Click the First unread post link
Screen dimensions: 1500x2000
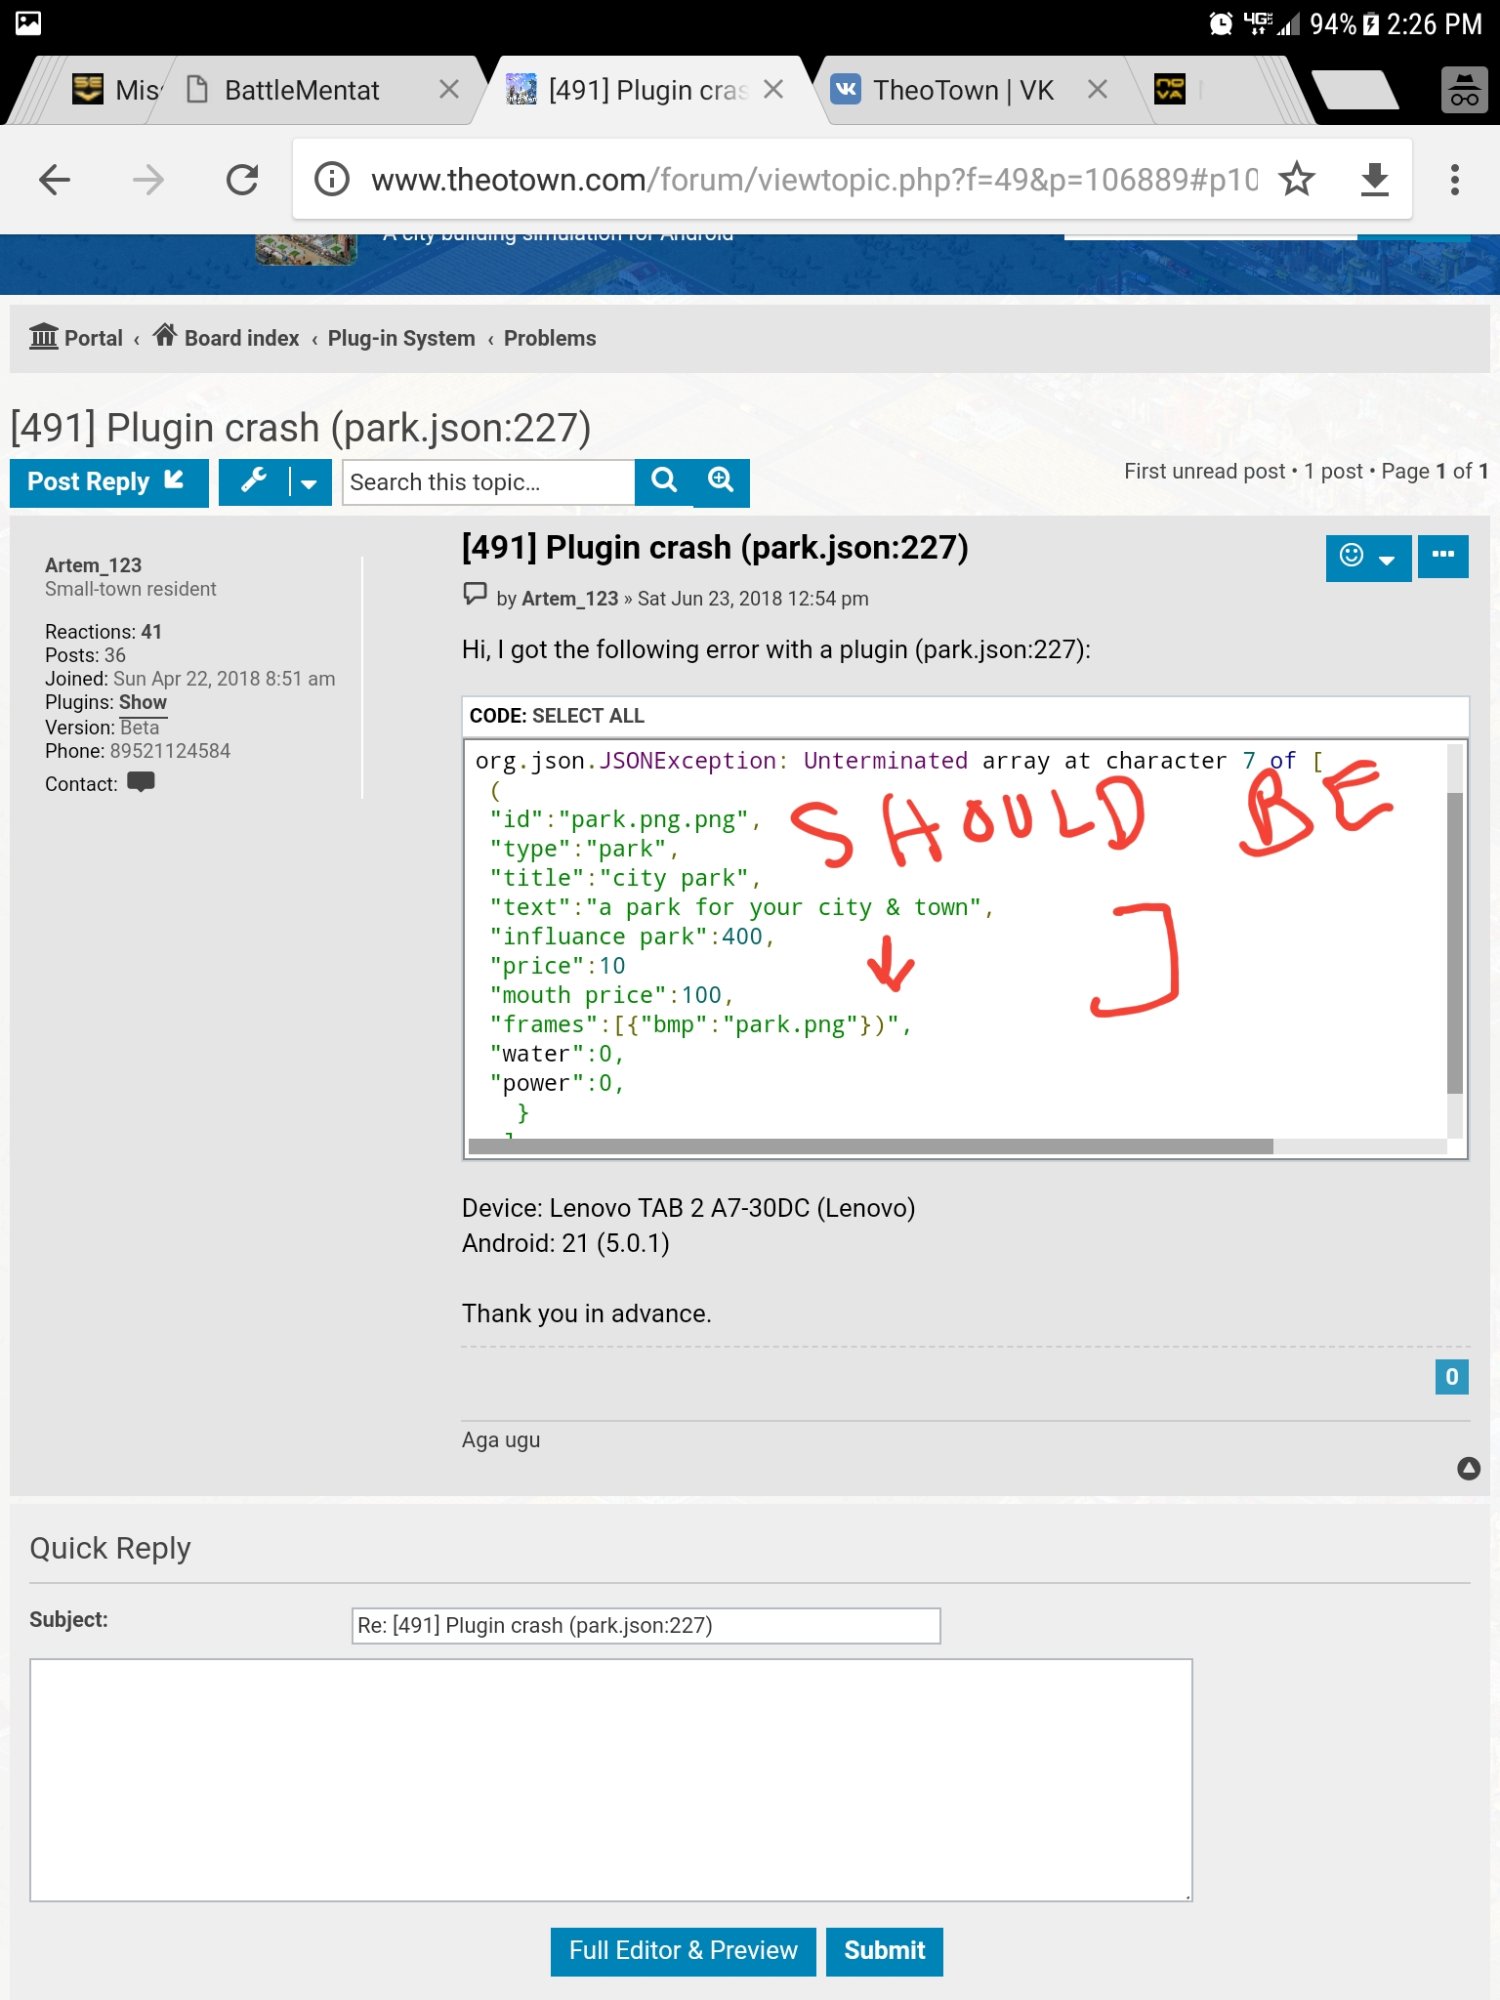pyautogui.click(x=1205, y=471)
